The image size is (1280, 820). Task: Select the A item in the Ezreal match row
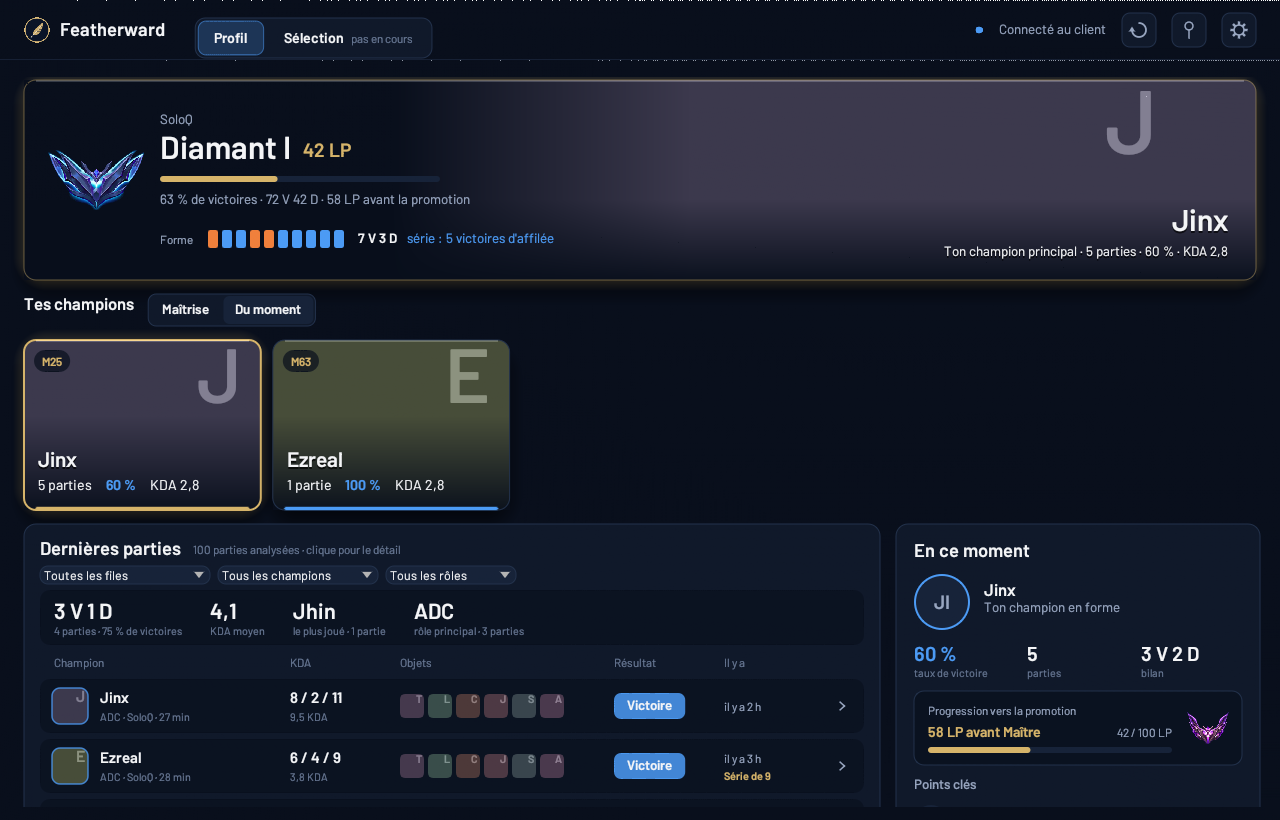pyautogui.click(x=552, y=766)
